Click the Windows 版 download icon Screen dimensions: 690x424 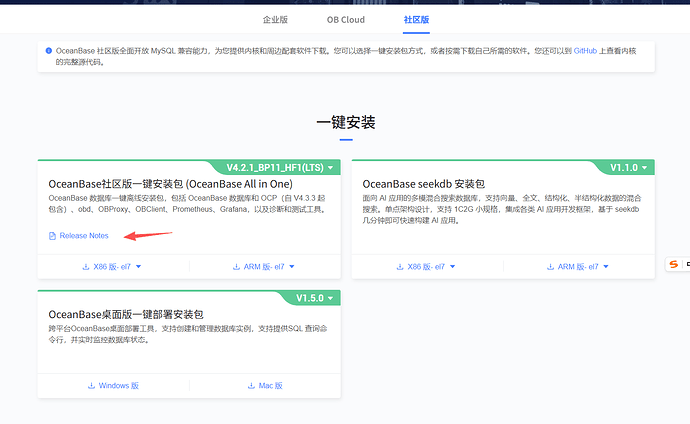click(x=91, y=385)
